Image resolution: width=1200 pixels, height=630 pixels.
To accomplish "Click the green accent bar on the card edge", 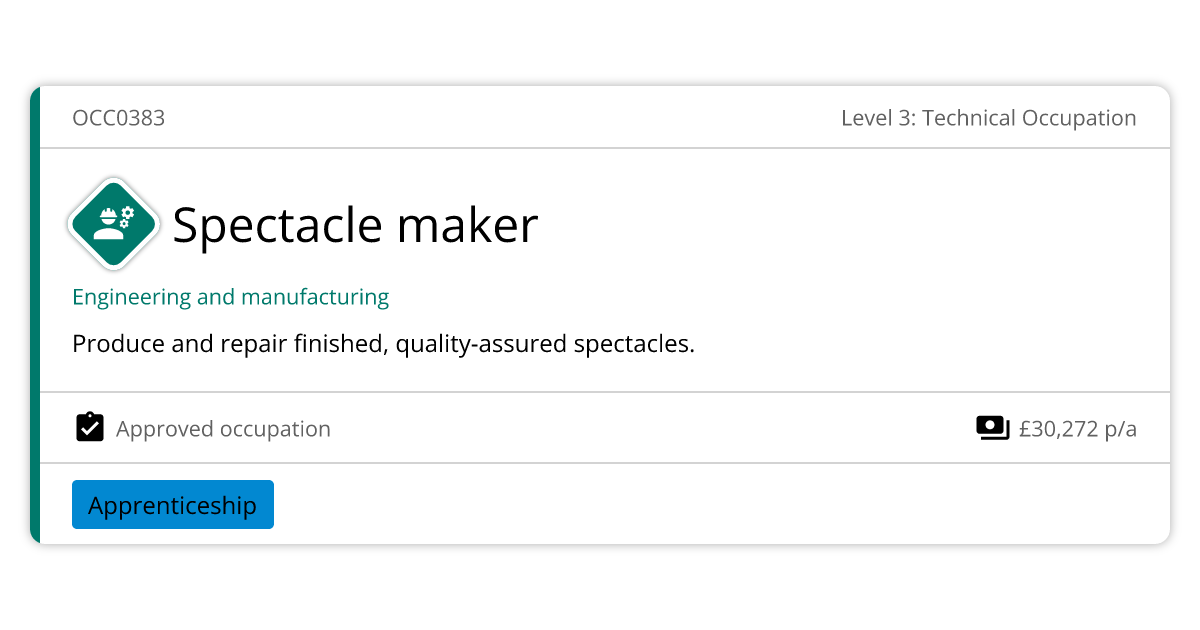I will pyautogui.click(x=35, y=315).
